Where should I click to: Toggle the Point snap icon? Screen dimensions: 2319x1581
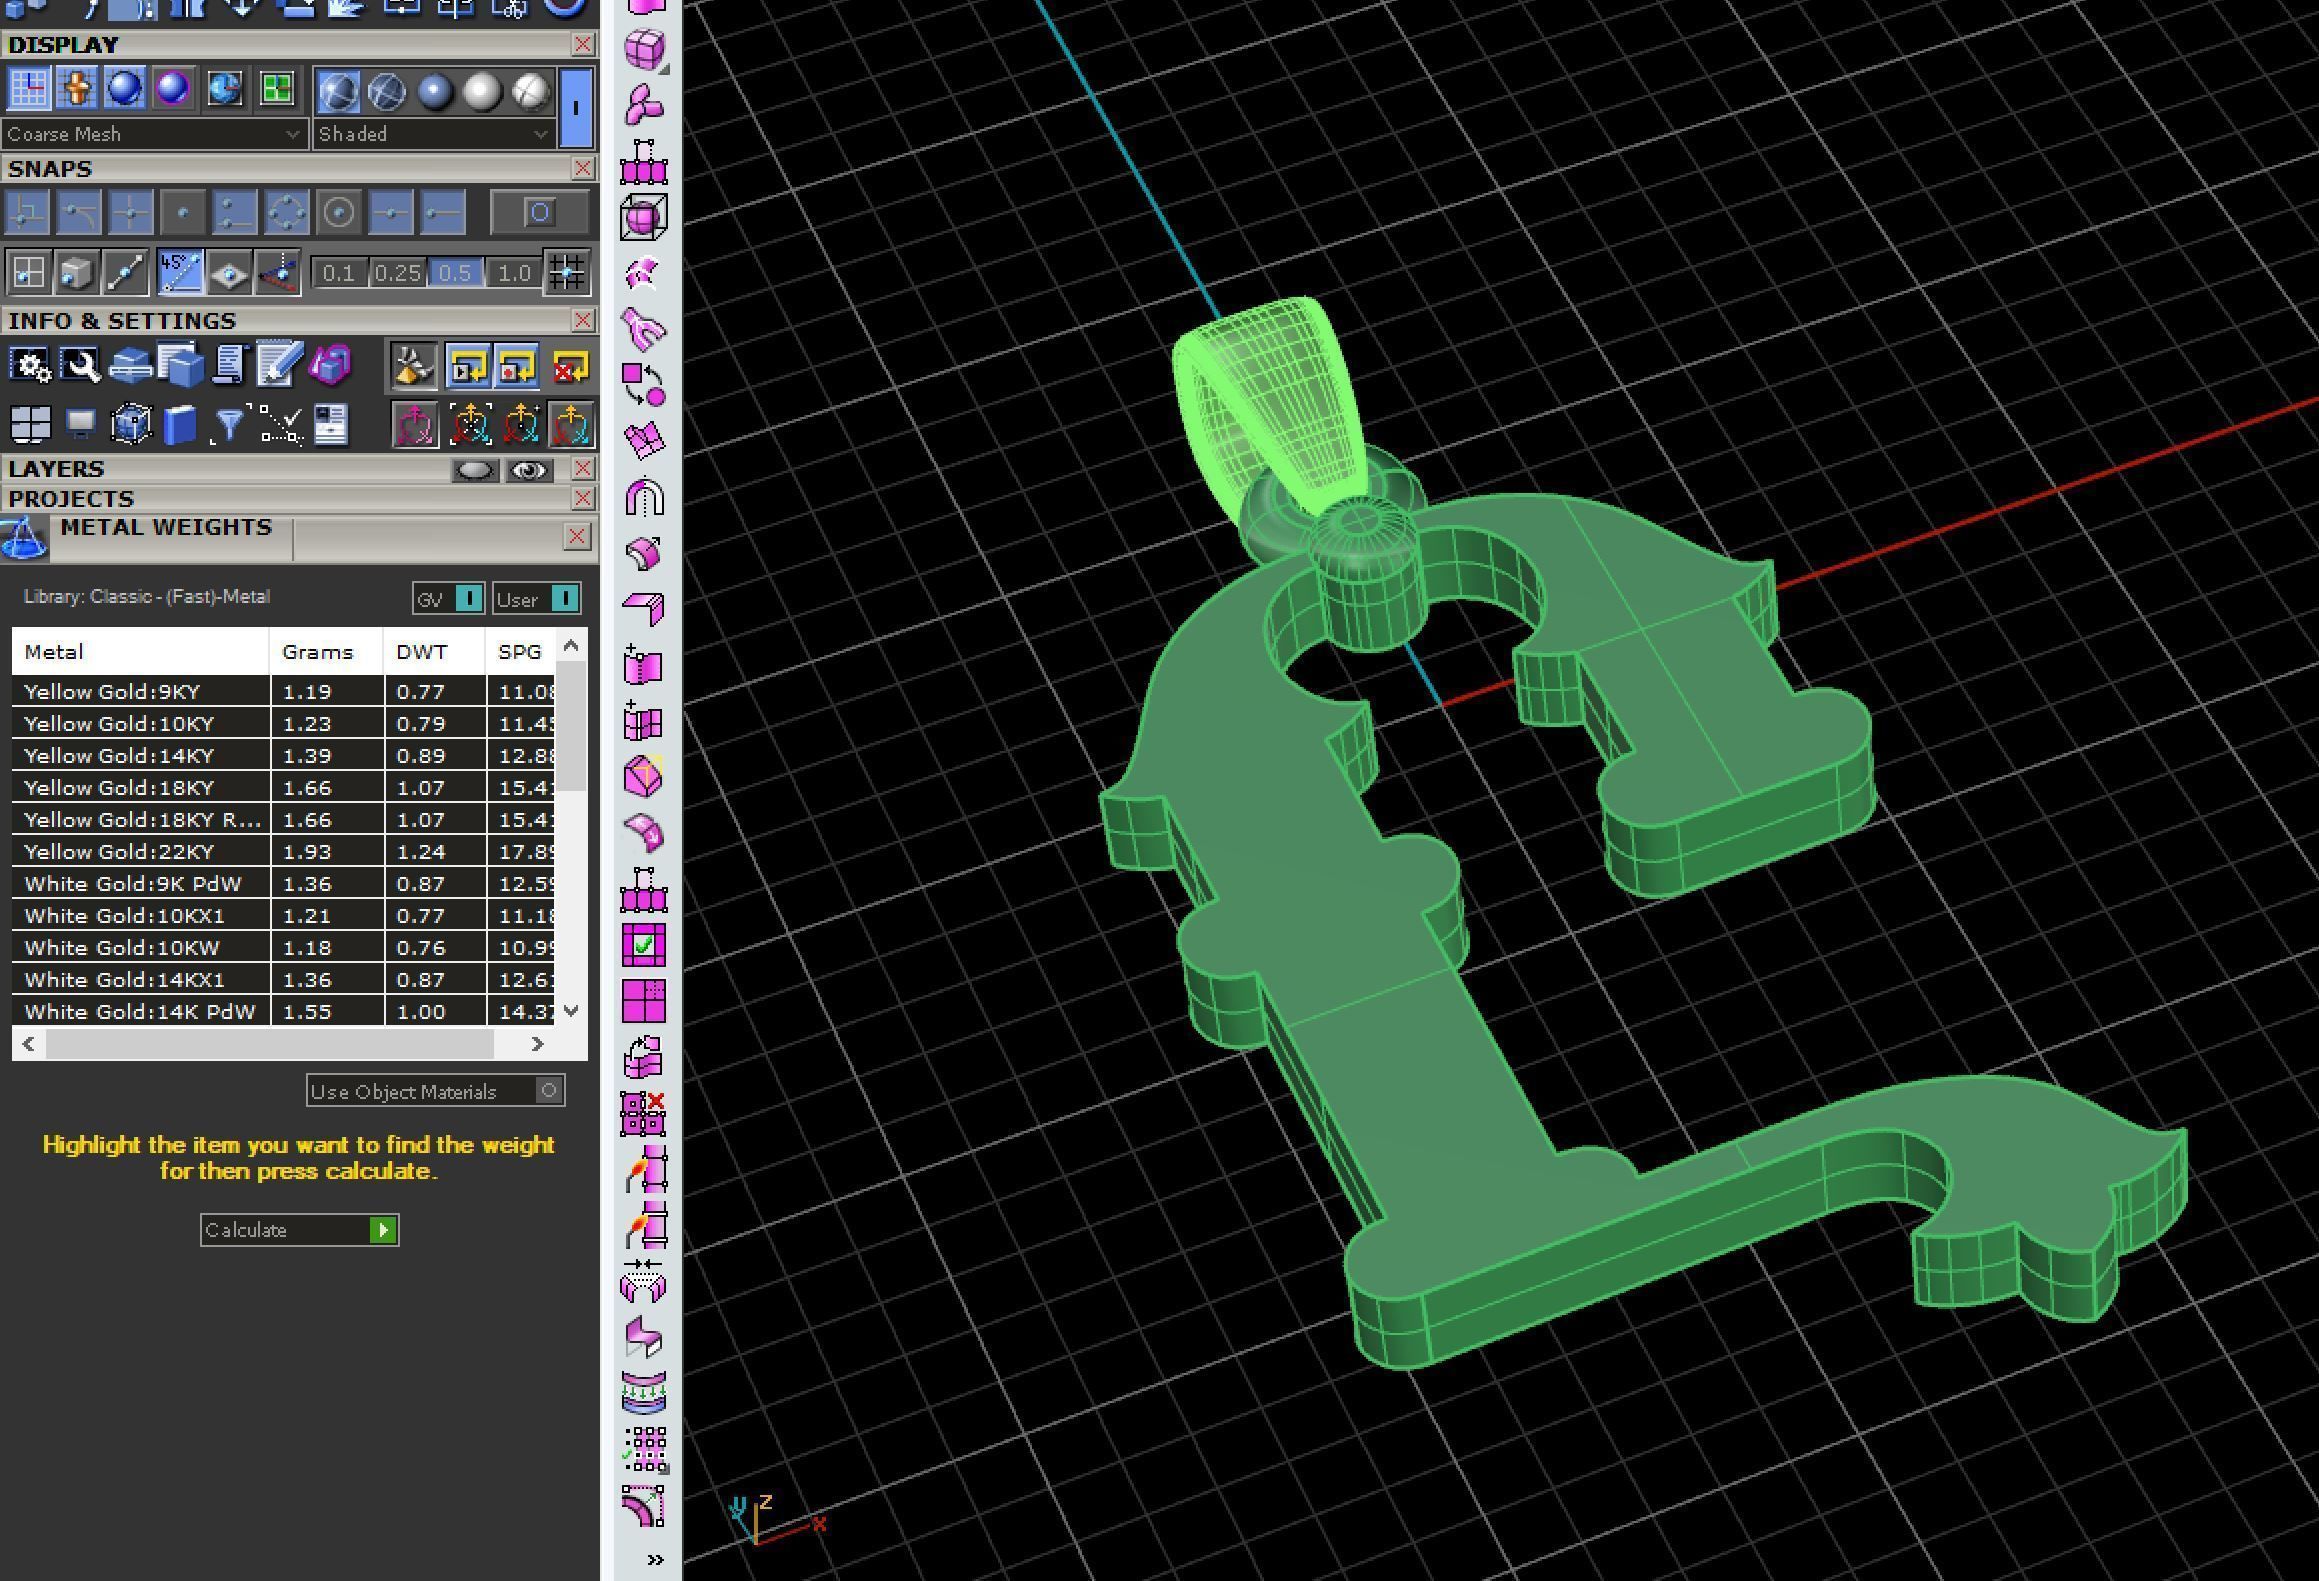tap(183, 213)
